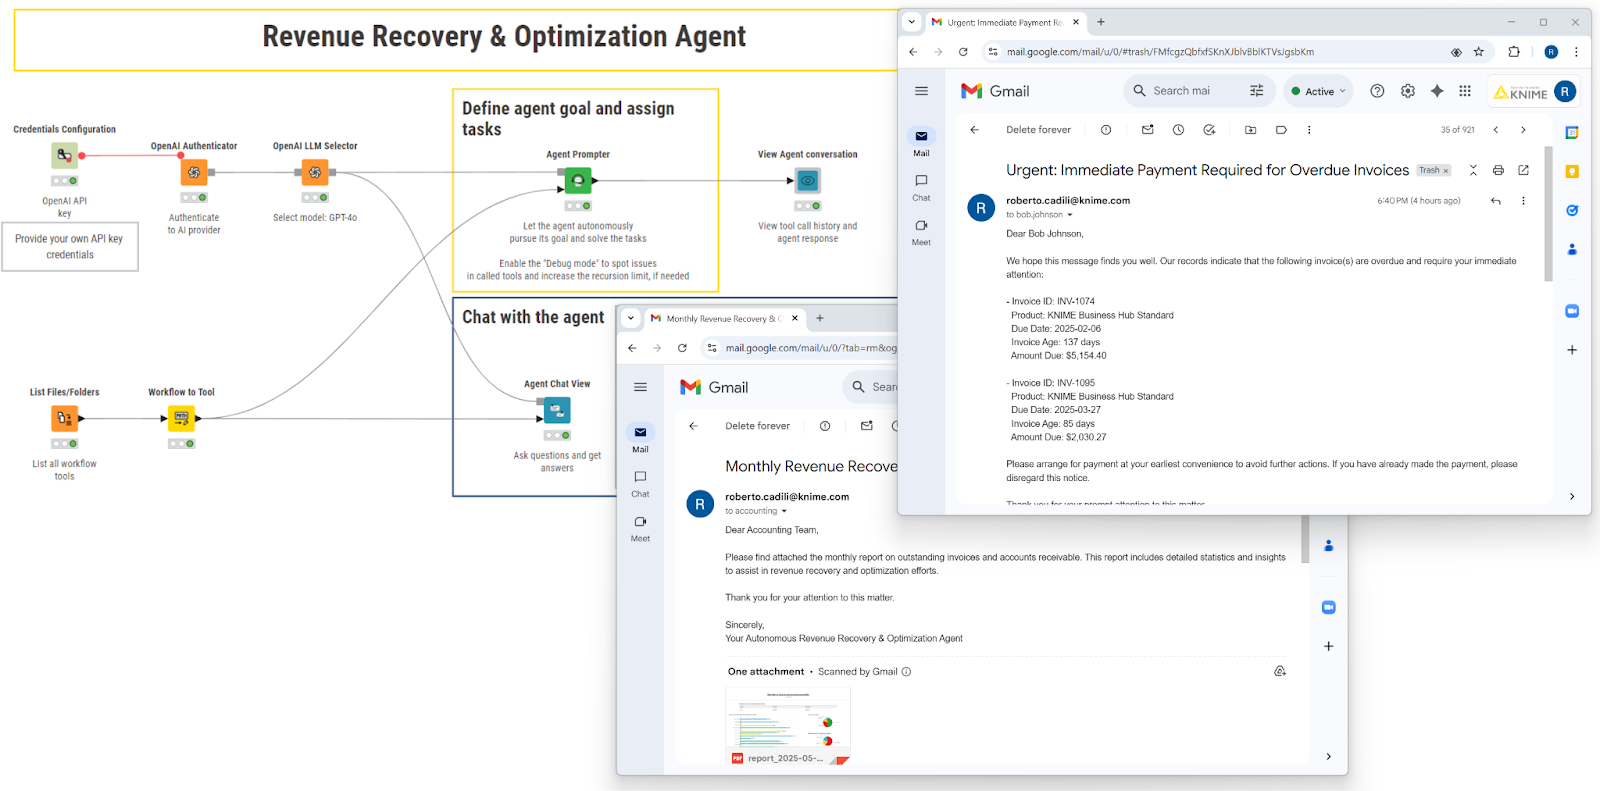
Task: Select the Credentials Configuration node
Action: tap(64, 155)
